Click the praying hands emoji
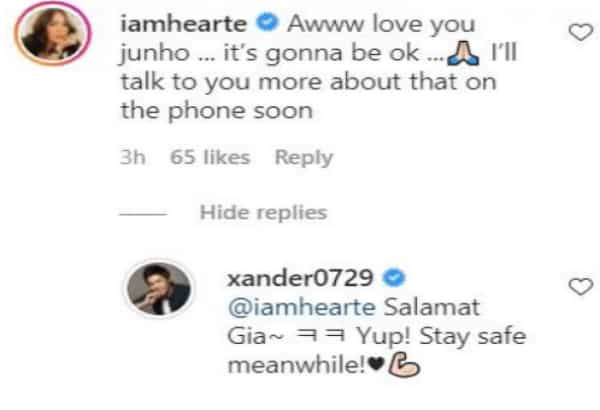This screenshot has width=600, height=410. (x=463, y=53)
